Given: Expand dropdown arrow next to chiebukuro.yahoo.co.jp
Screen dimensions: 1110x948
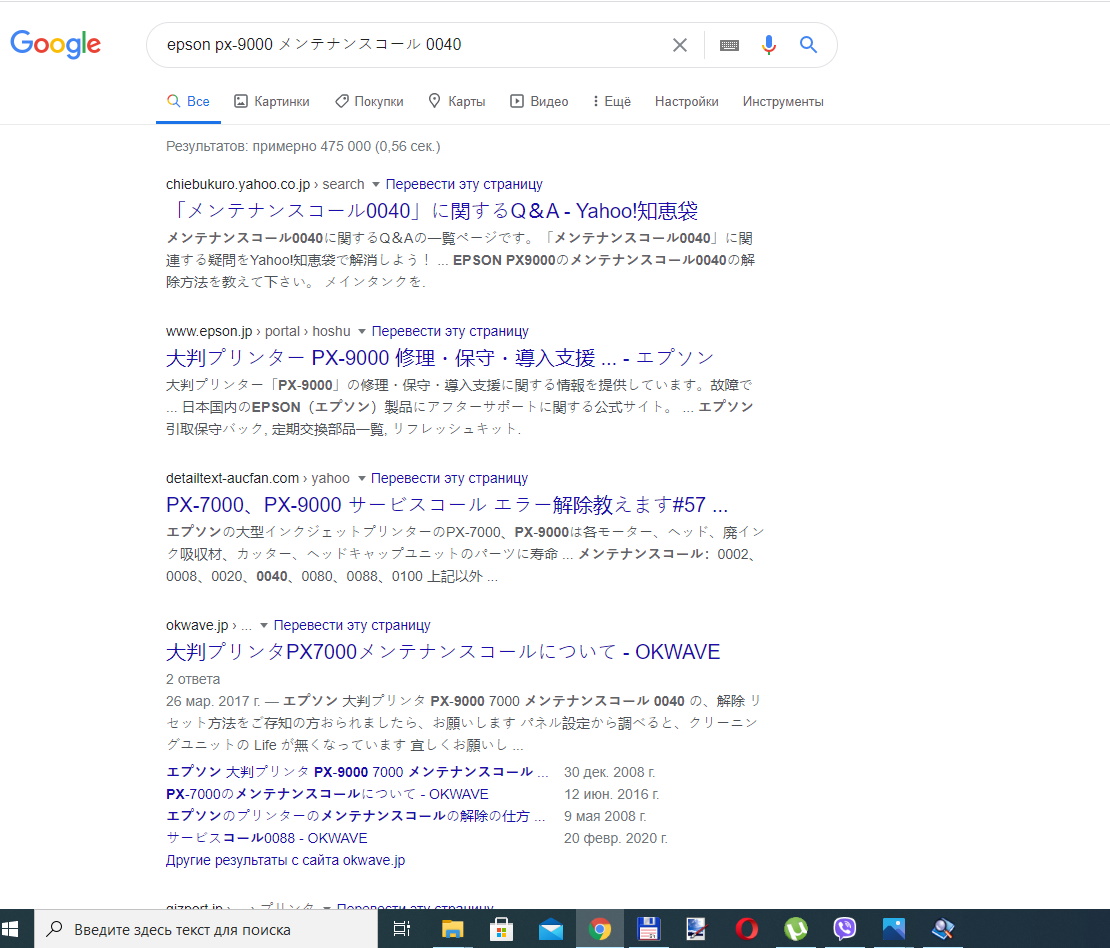Looking at the screenshot, I should point(376,184).
